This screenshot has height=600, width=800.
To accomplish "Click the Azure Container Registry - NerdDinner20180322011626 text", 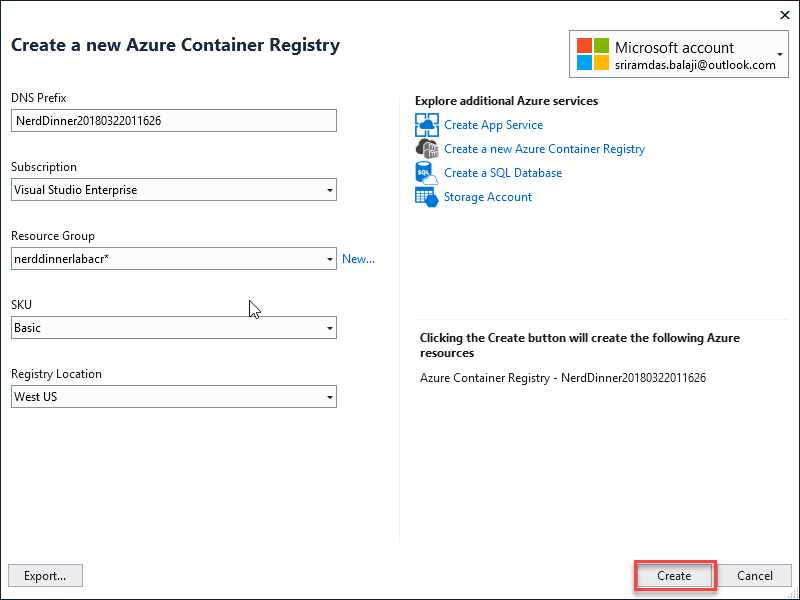I will coord(563,378).
